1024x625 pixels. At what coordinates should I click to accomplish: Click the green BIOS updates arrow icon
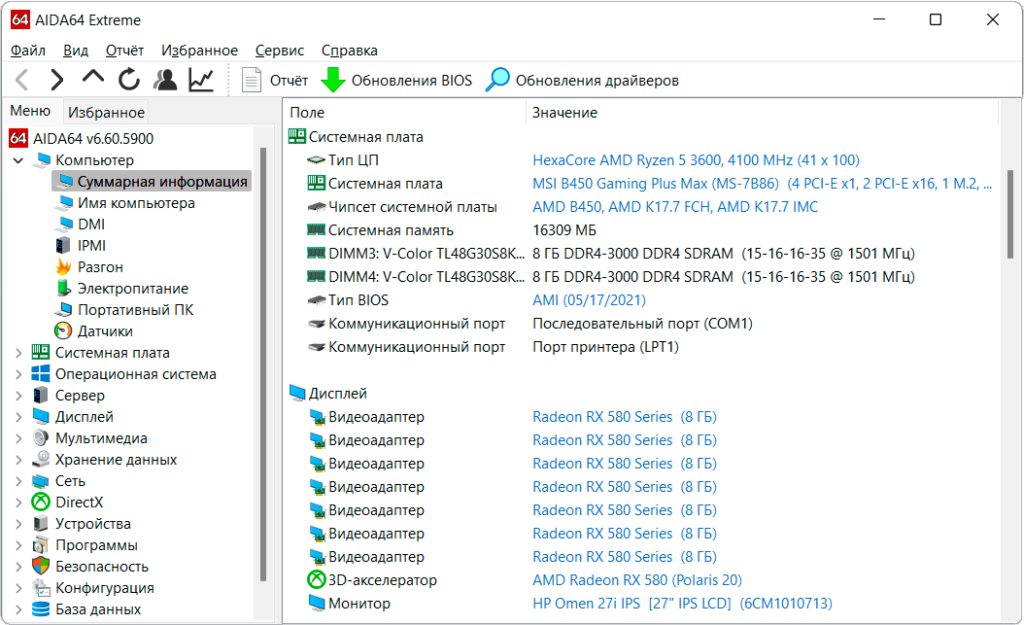pos(332,80)
